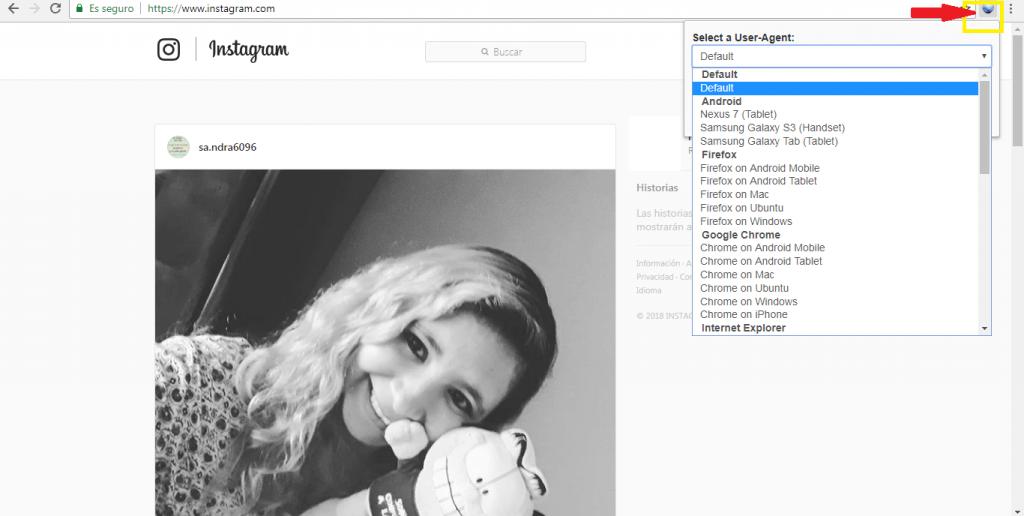1024x516 pixels.
Task: Select Nexus 7 (Tablet) option
Action: click(x=835, y=114)
